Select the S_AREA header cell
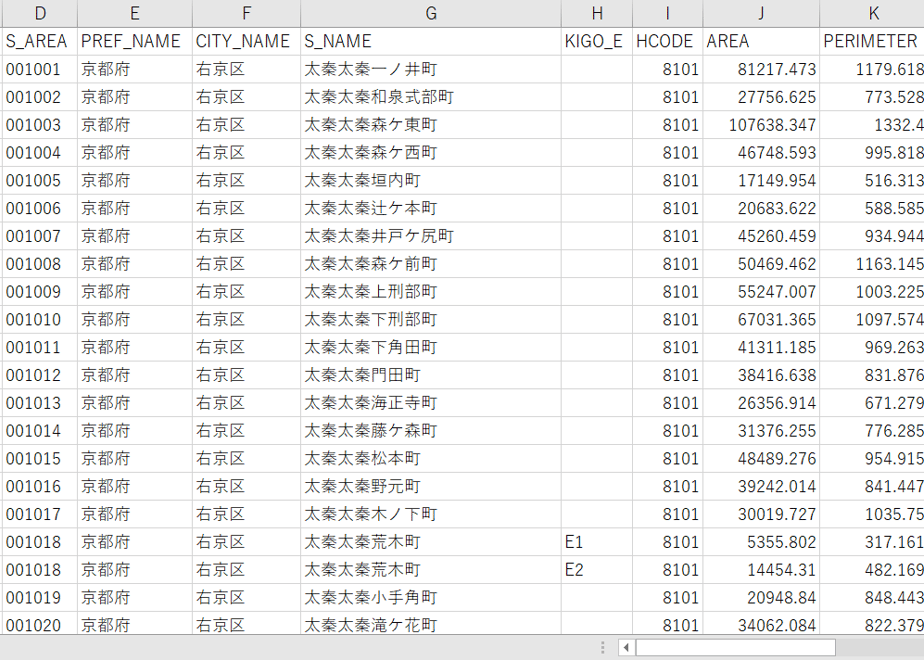 point(39,41)
